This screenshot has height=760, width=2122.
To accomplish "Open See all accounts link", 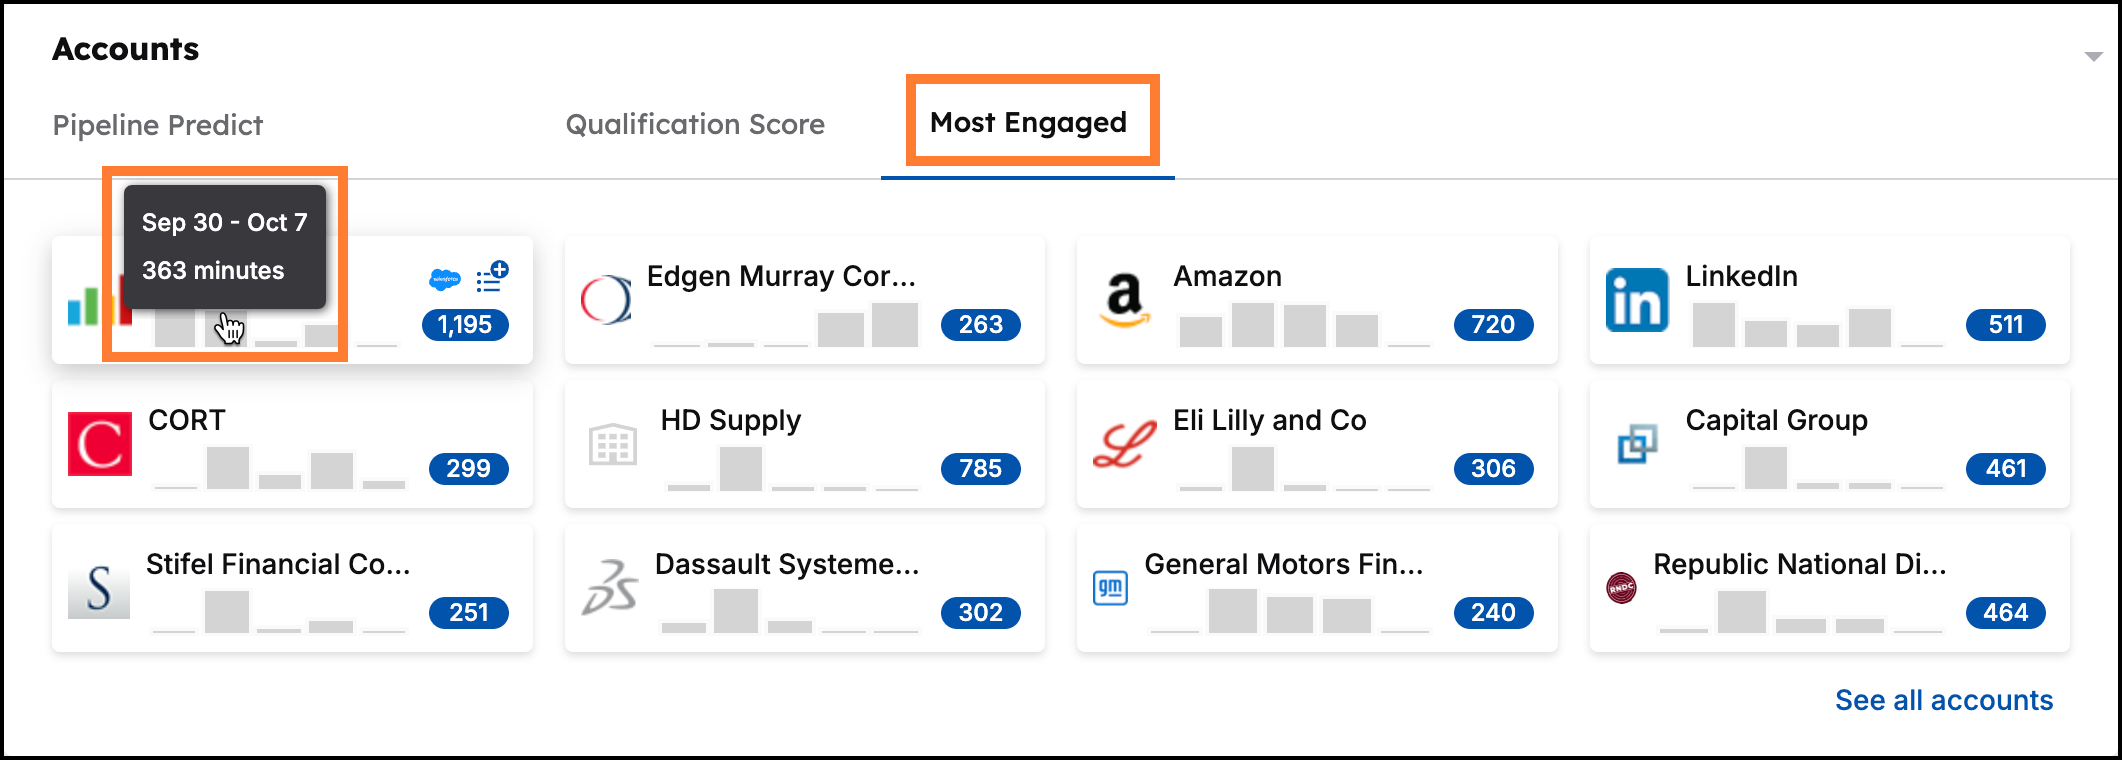I will [1944, 701].
